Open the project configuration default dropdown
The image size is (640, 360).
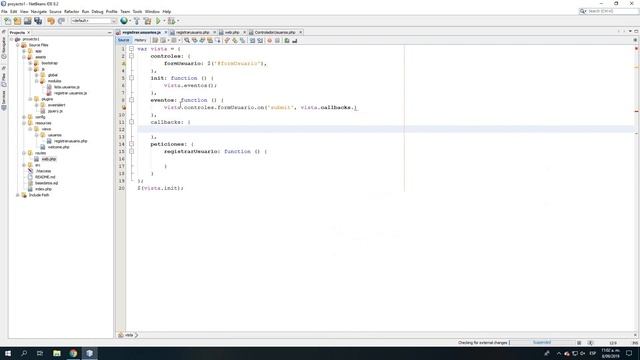pos(94,21)
